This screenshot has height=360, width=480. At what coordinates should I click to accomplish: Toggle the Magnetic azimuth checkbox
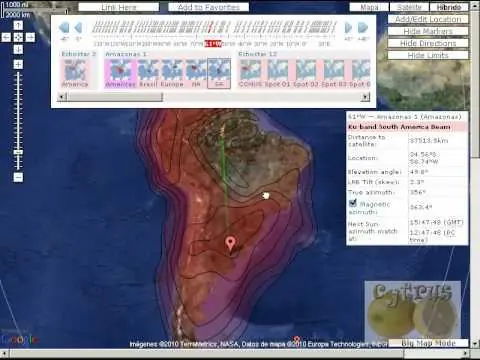pos(353,203)
